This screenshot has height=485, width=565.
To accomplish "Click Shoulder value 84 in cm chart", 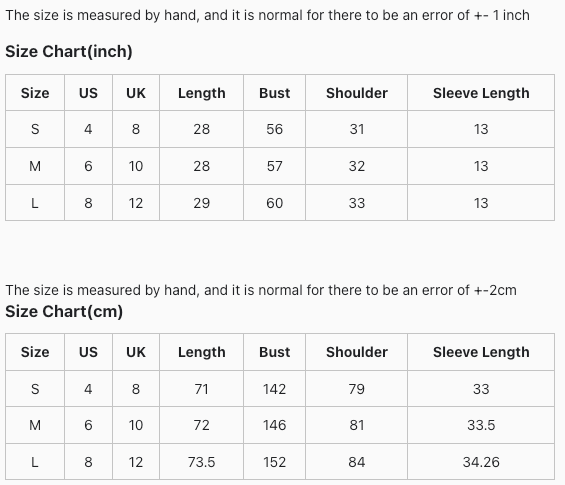I will tap(357, 462).
